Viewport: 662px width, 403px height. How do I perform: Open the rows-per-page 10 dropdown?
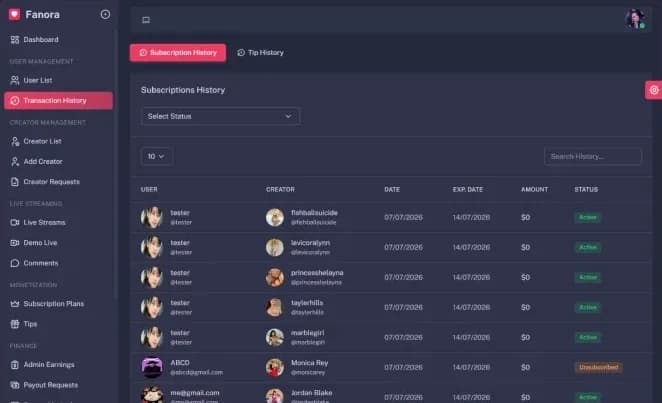(156, 157)
